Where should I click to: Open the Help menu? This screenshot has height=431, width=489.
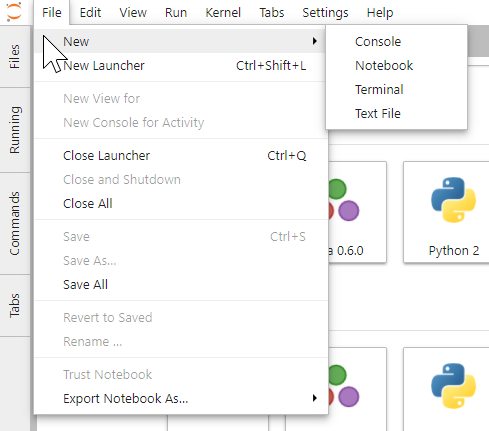(380, 12)
